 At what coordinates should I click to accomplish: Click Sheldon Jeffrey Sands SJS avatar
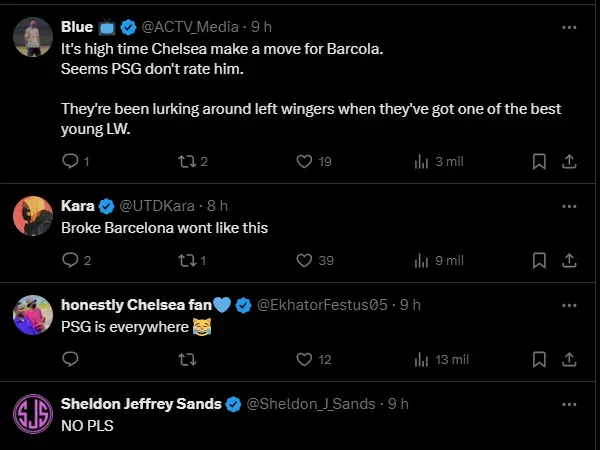[x=33, y=414]
